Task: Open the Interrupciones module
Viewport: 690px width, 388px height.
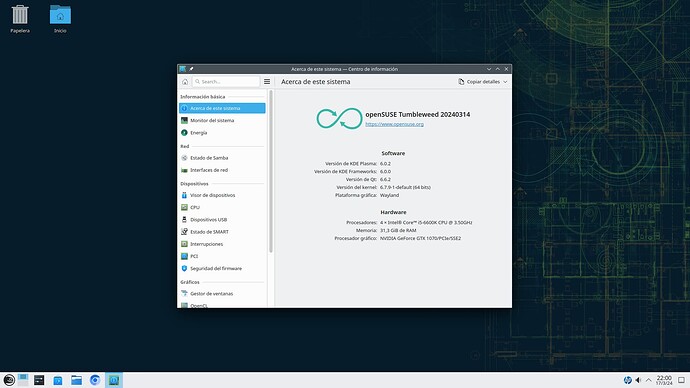Action: point(222,244)
